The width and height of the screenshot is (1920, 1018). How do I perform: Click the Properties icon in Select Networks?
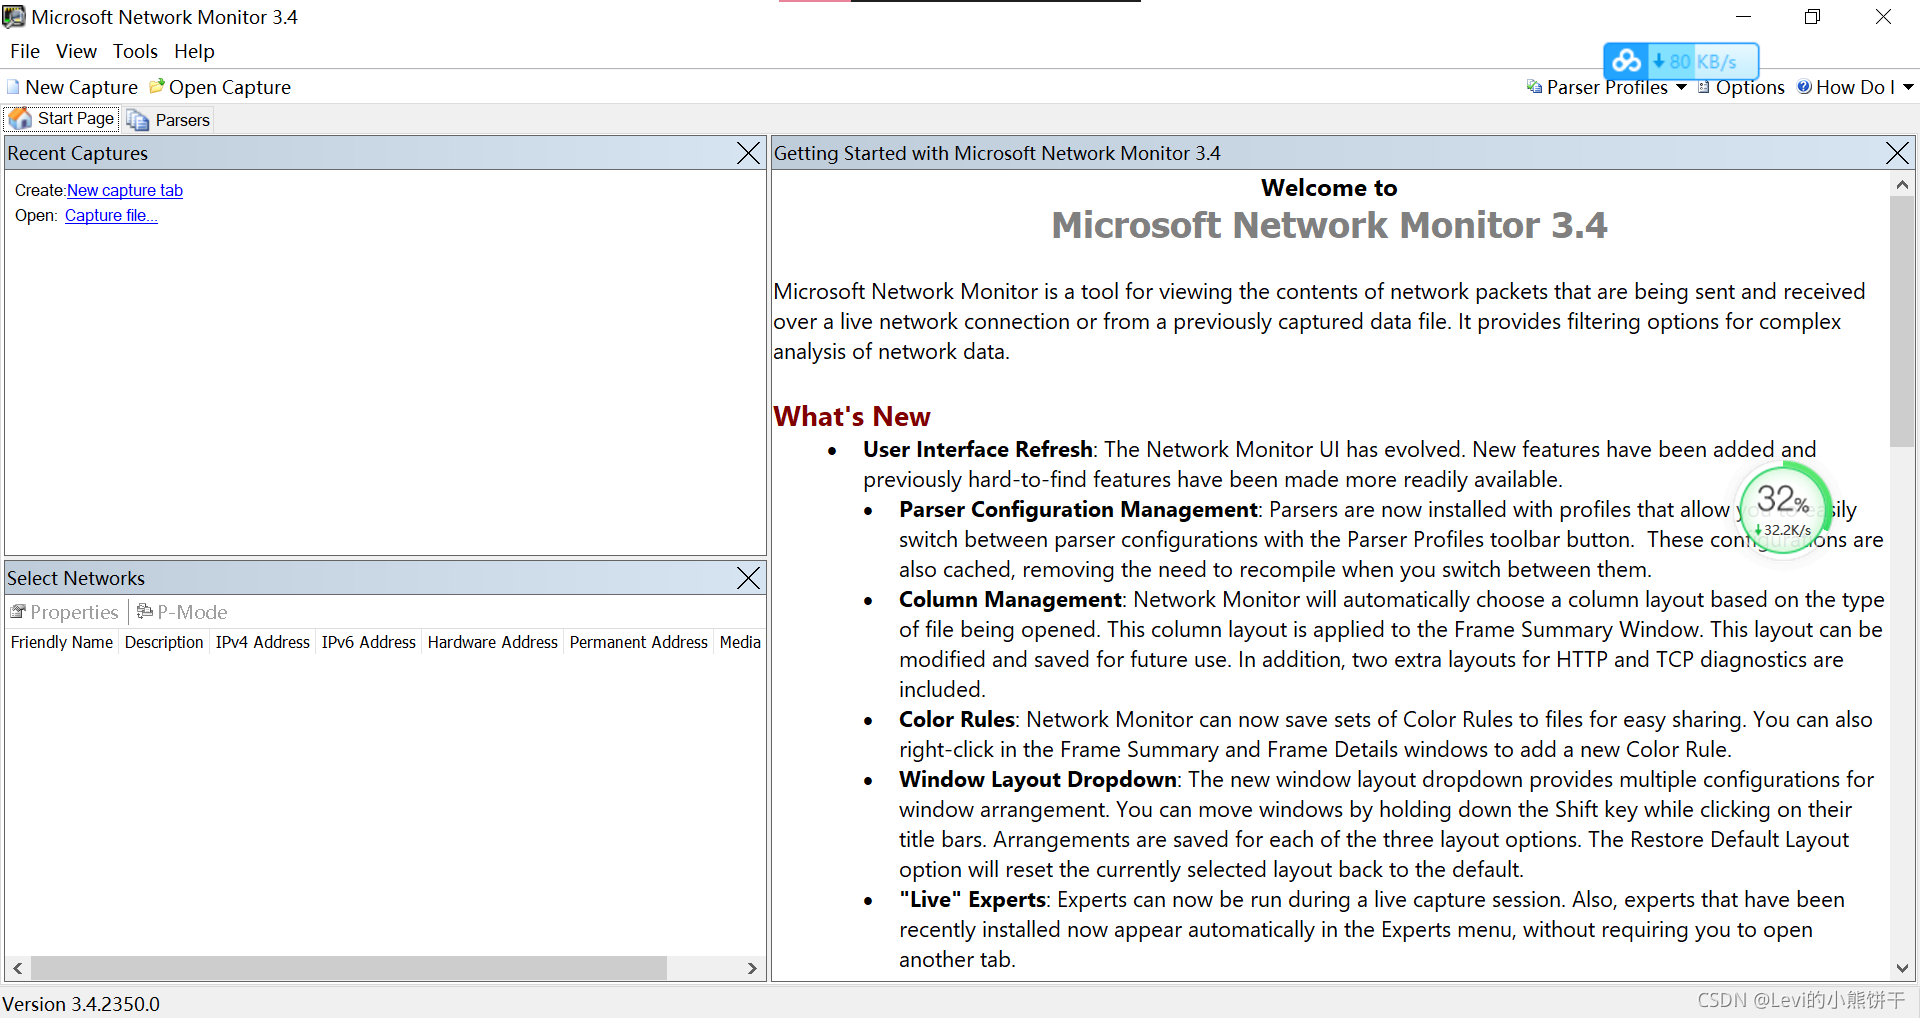click(x=18, y=611)
